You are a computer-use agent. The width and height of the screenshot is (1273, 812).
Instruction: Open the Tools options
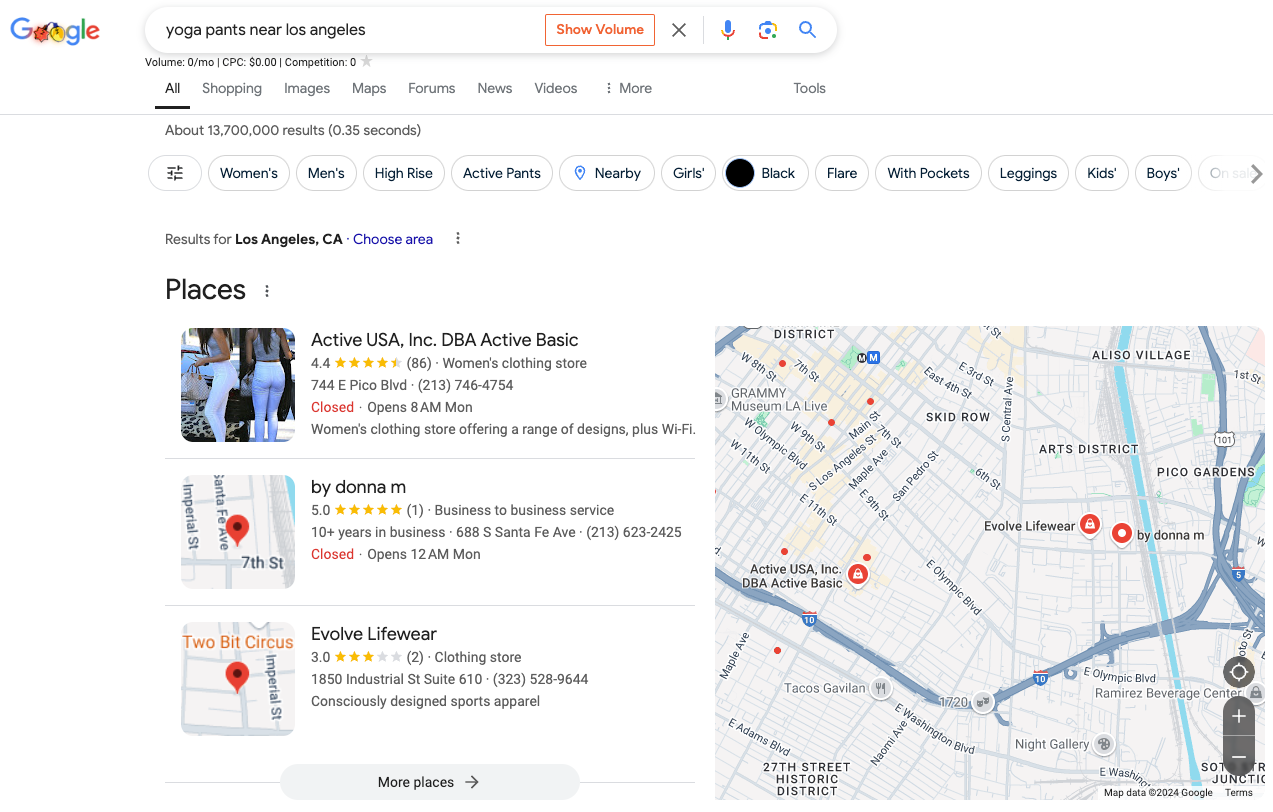click(810, 88)
